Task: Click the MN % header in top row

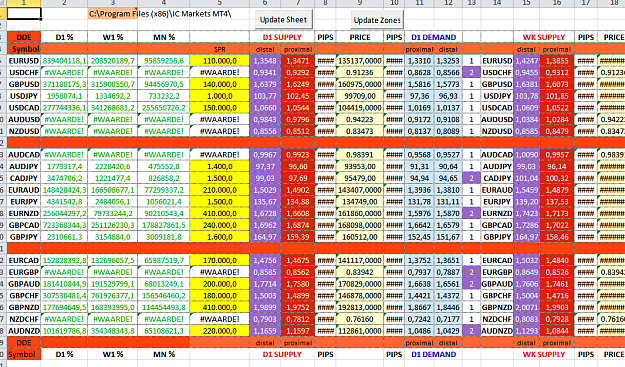Action: pyautogui.click(x=164, y=37)
